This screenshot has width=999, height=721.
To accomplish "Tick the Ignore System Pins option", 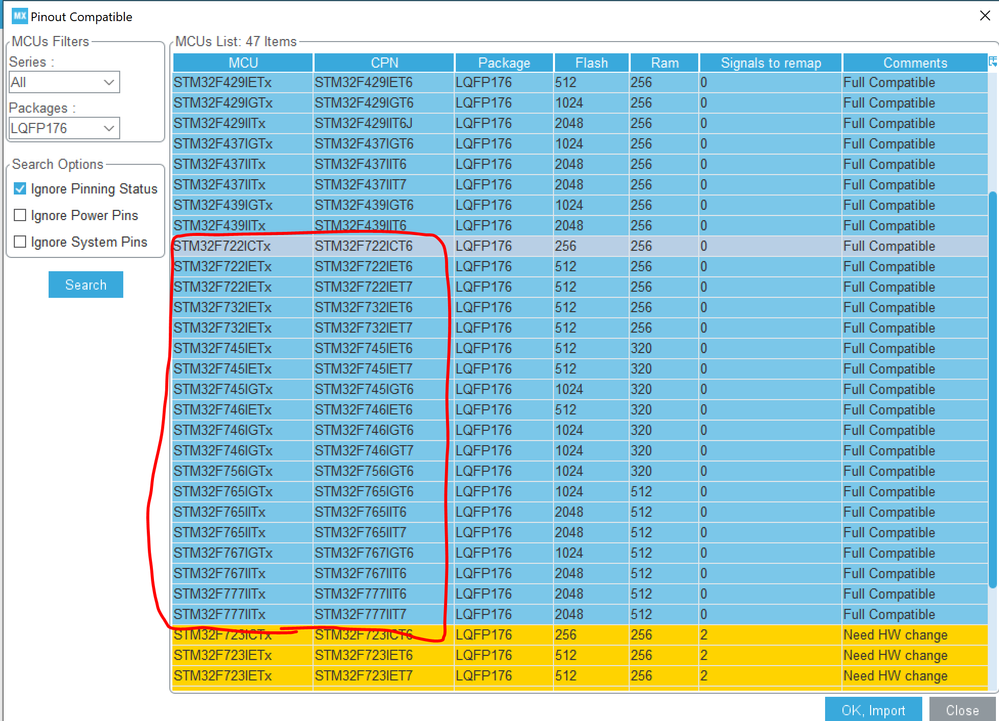I will coord(20,242).
